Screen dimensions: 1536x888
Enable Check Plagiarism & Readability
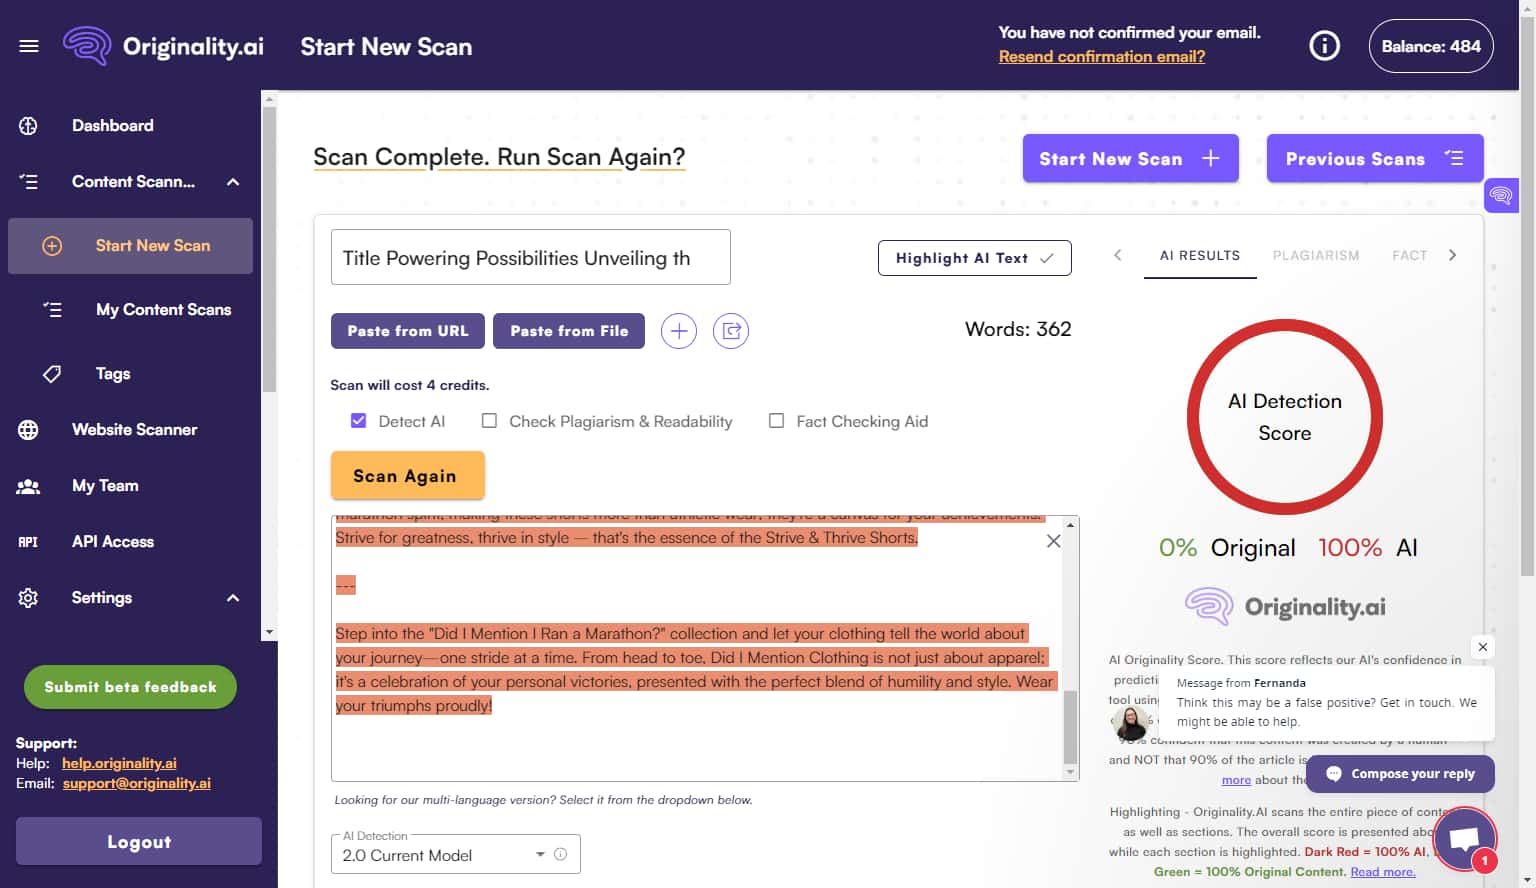(x=489, y=420)
